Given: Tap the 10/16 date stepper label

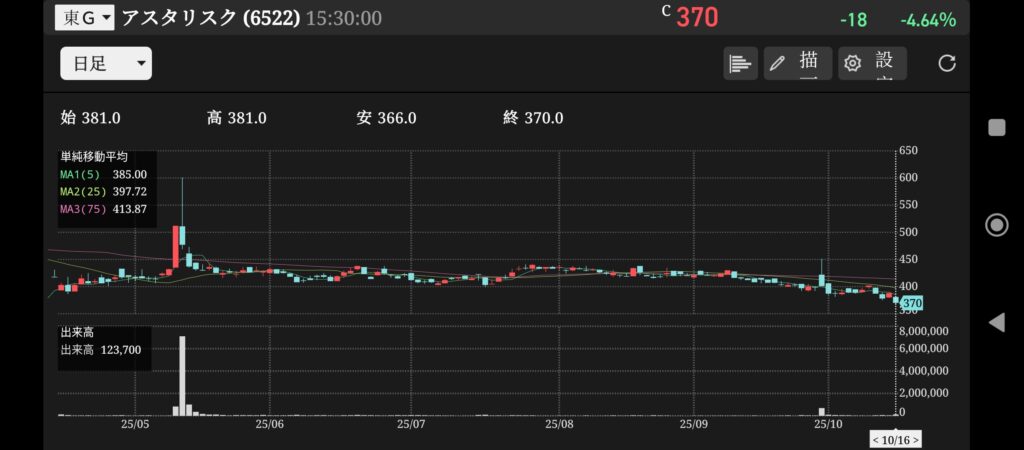Looking at the screenshot, I should point(895,440).
